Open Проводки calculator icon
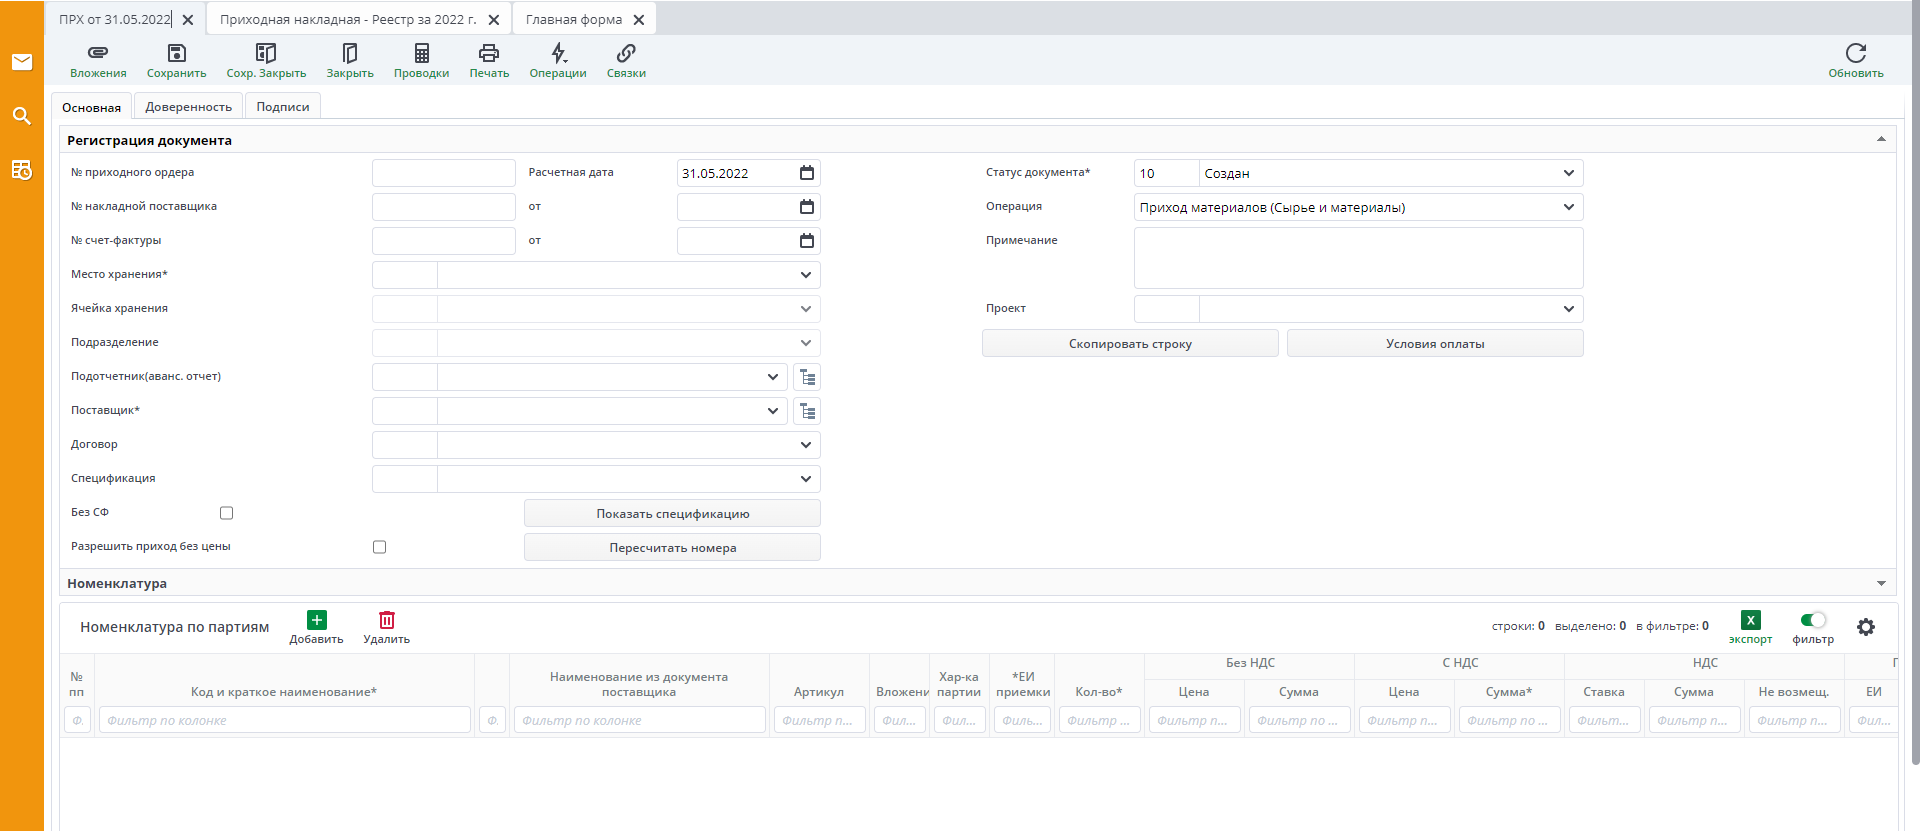This screenshot has height=831, width=1920. click(421, 53)
